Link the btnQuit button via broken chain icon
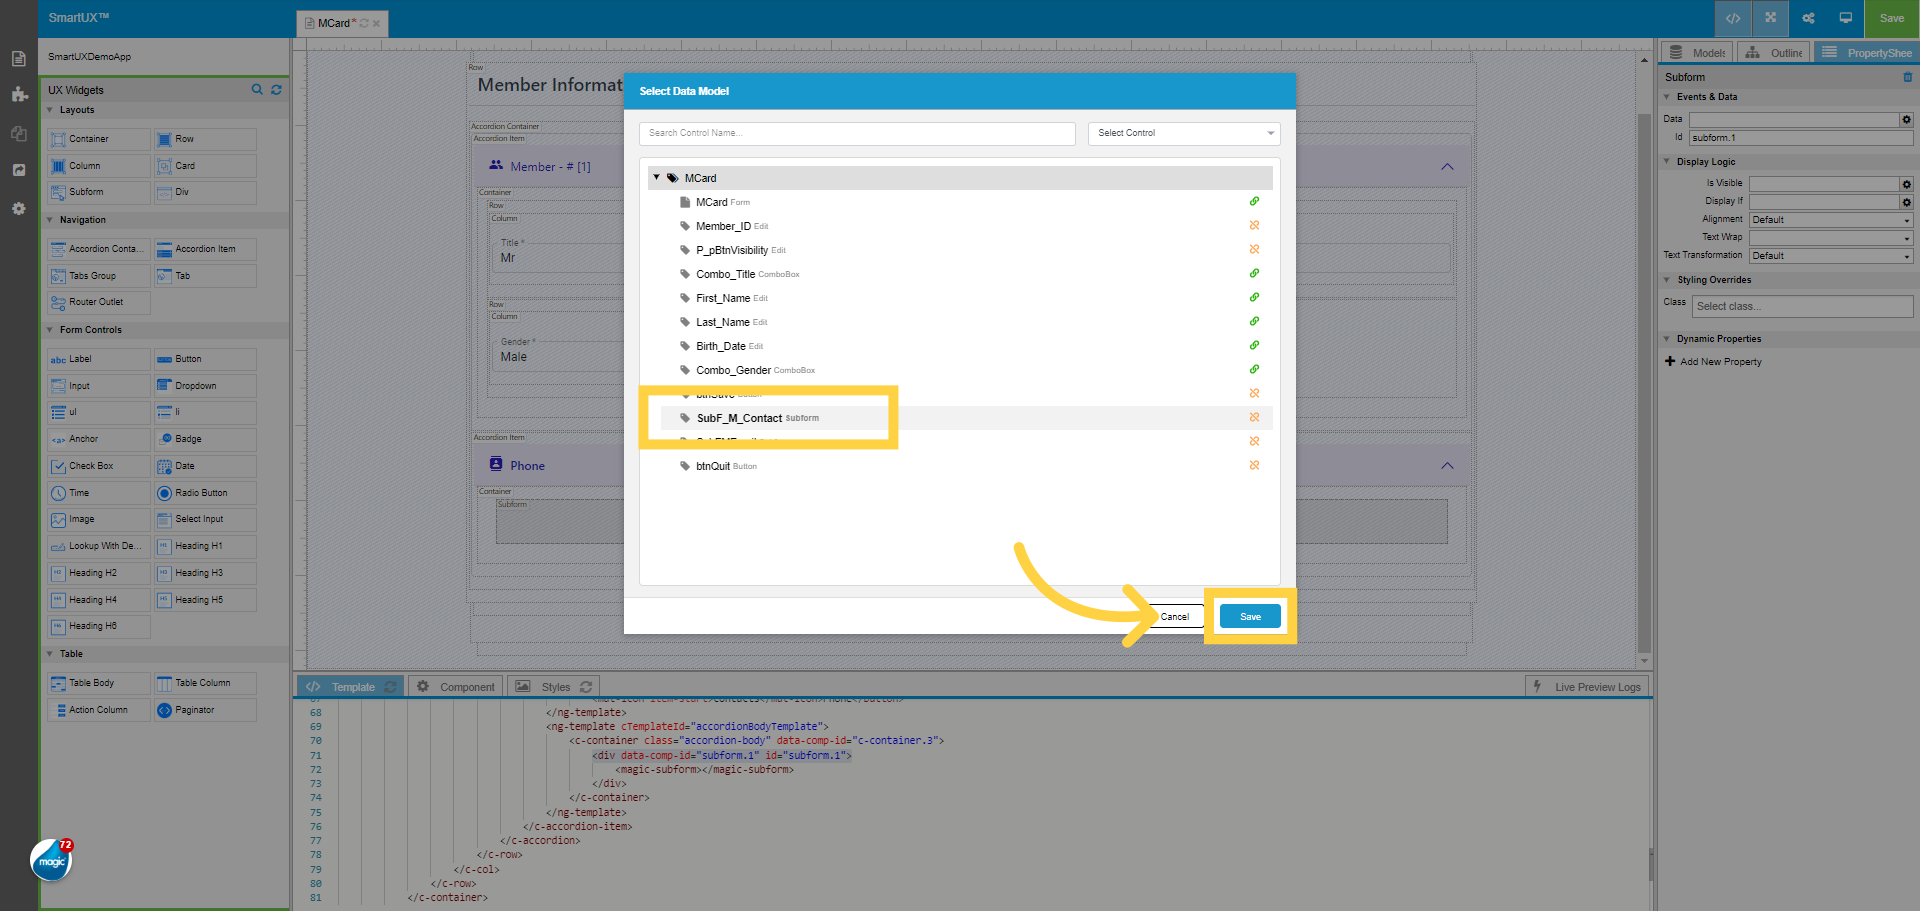The width and height of the screenshot is (1920, 911). coord(1254,465)
